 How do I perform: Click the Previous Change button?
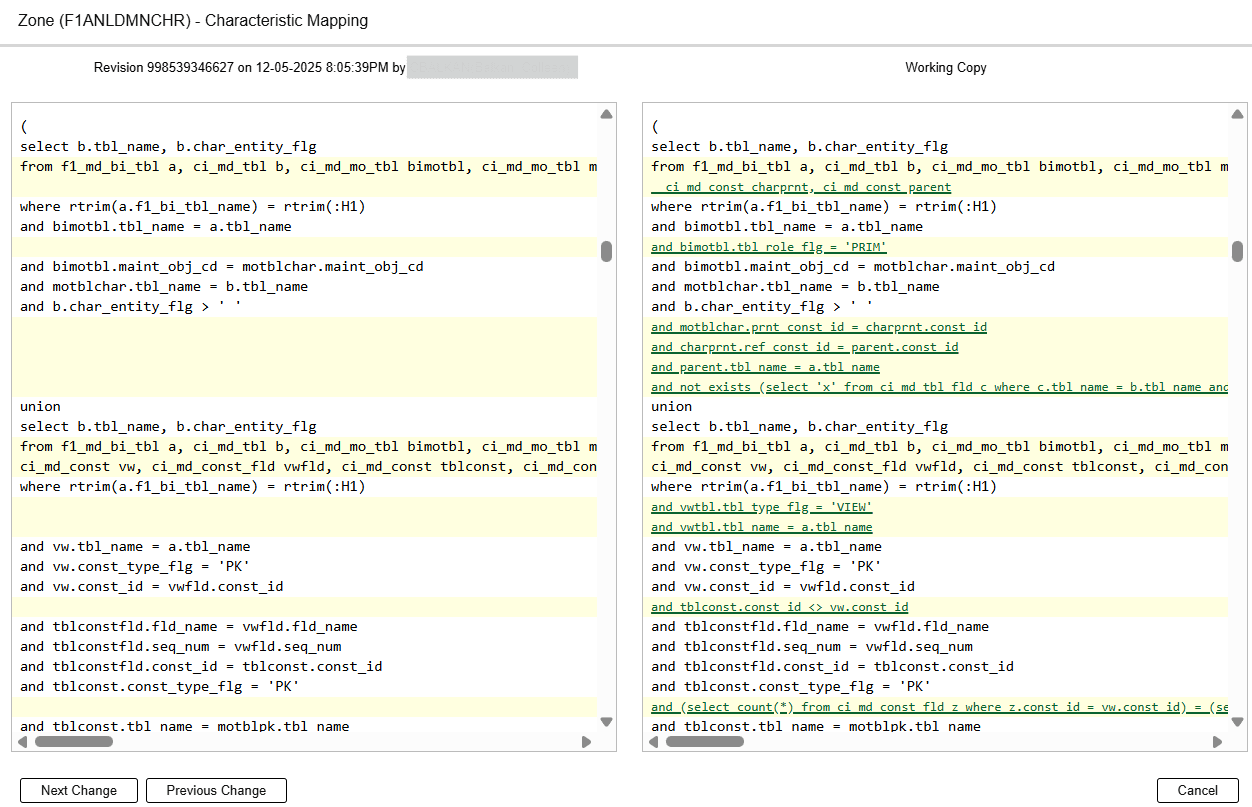[216, 790]
